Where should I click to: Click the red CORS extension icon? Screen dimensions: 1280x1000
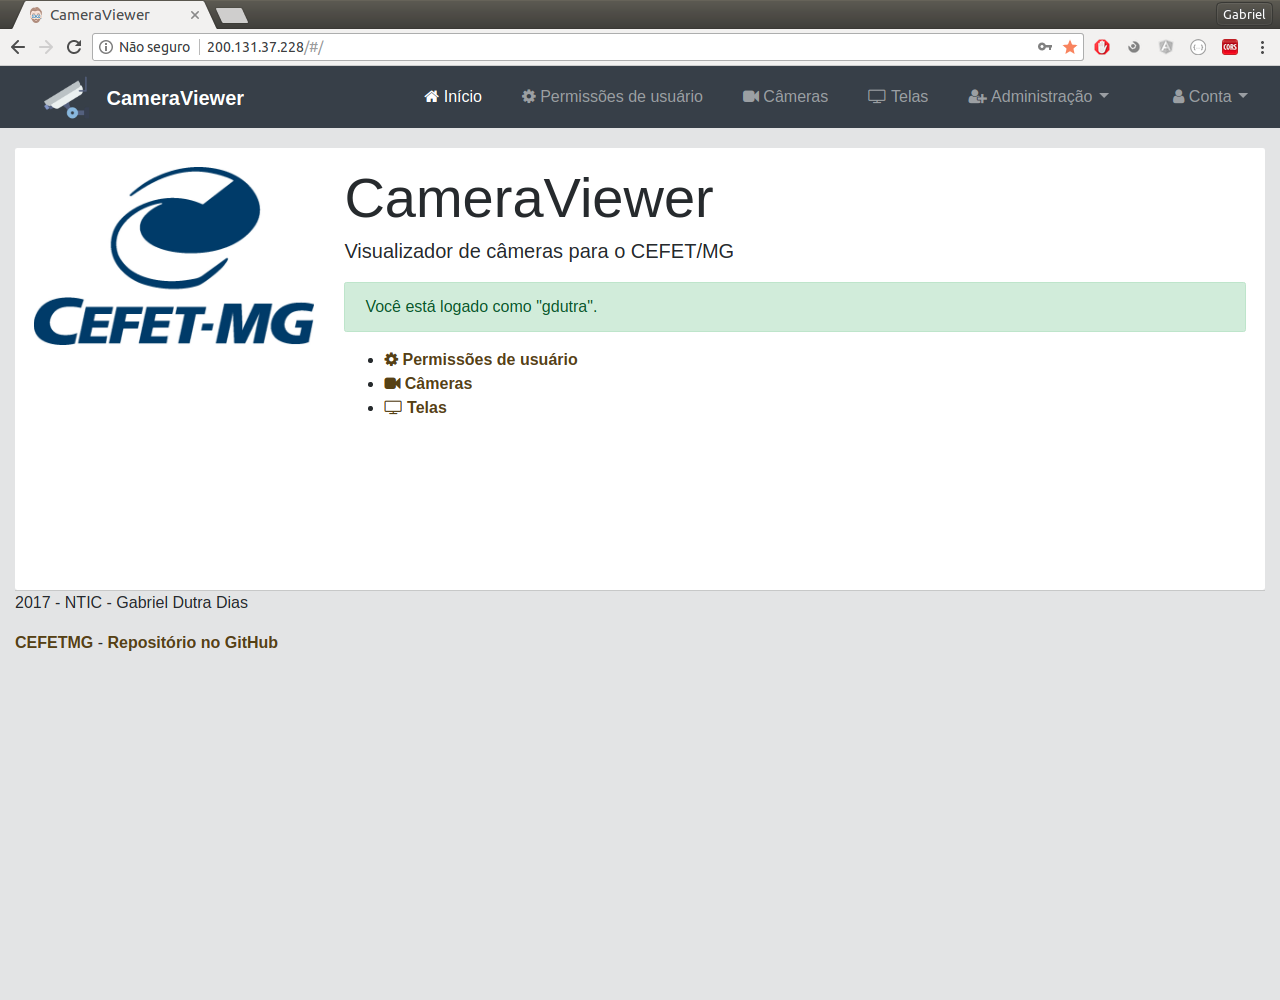tap(1230, 47)
